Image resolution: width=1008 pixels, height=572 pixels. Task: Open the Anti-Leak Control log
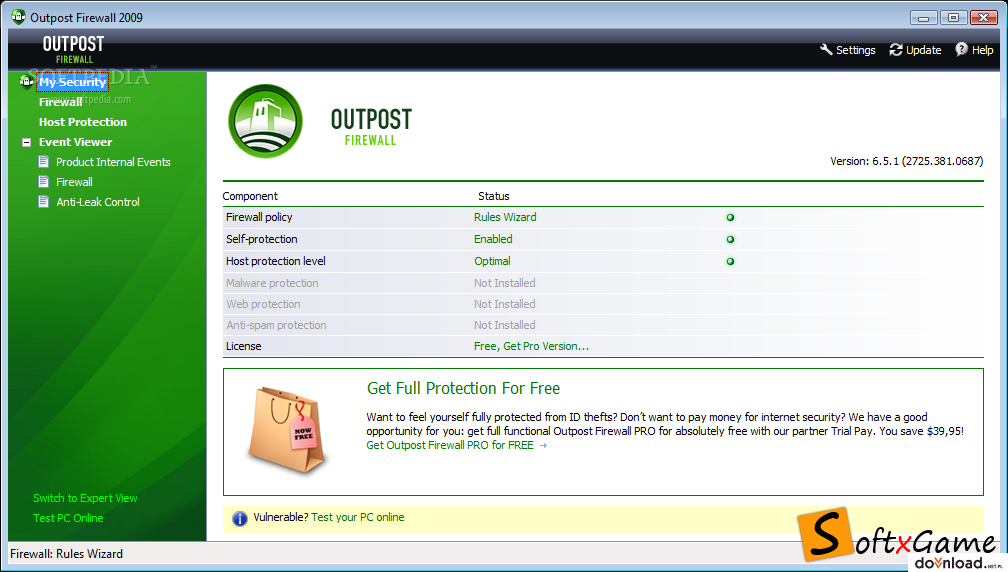98,202
